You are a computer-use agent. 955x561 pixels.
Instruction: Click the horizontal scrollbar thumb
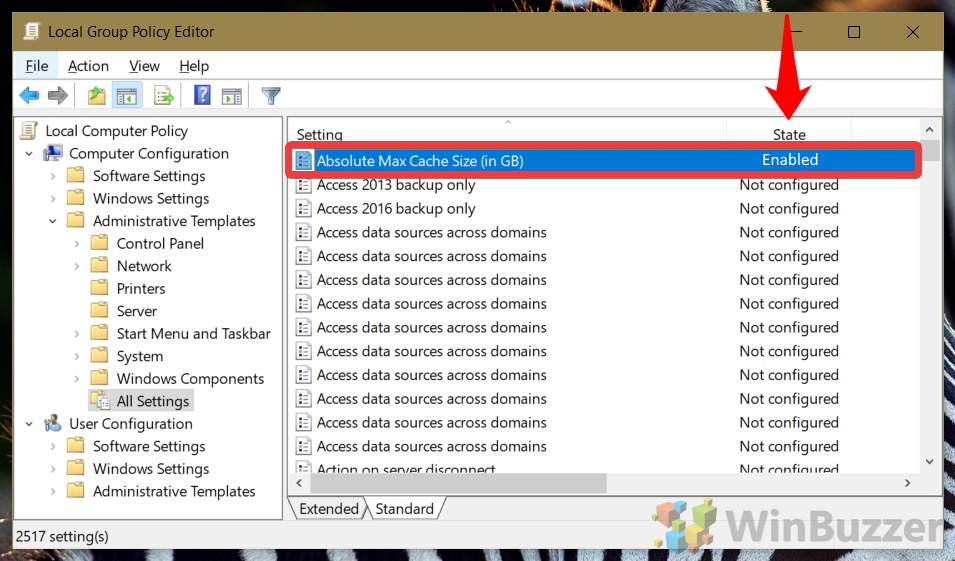coord(458,483)
